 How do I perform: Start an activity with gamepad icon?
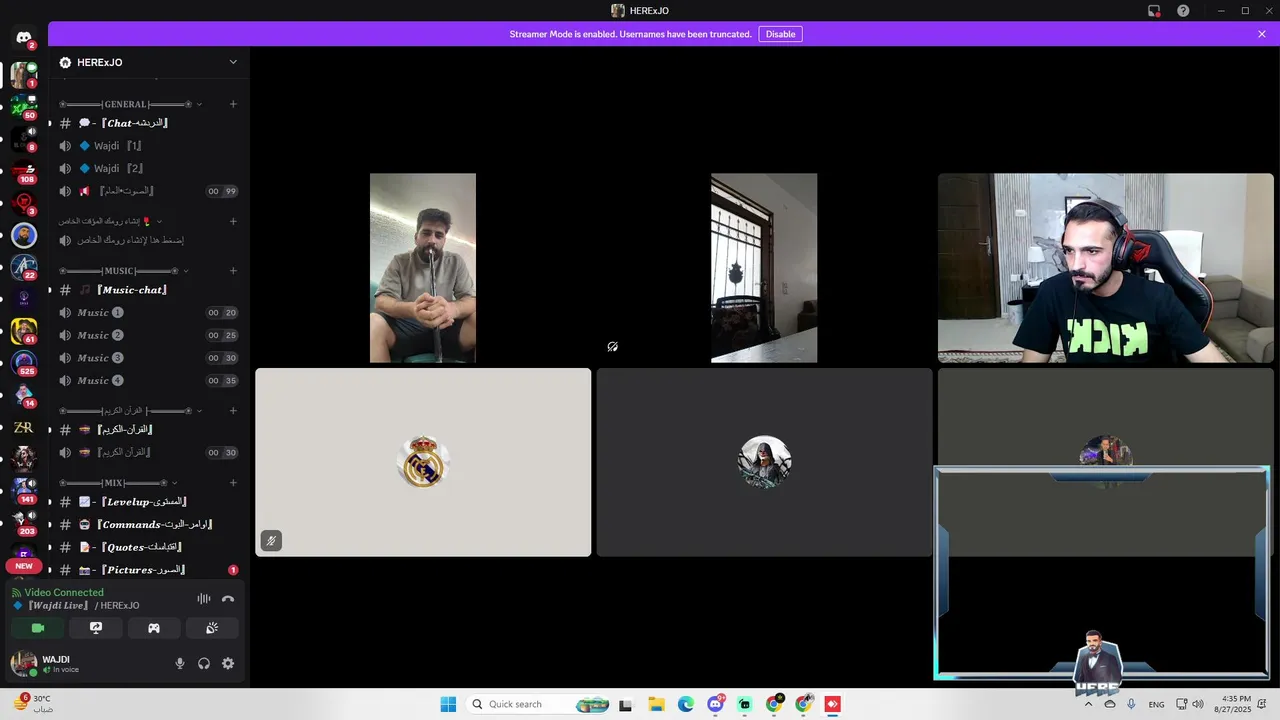(154, 628)
